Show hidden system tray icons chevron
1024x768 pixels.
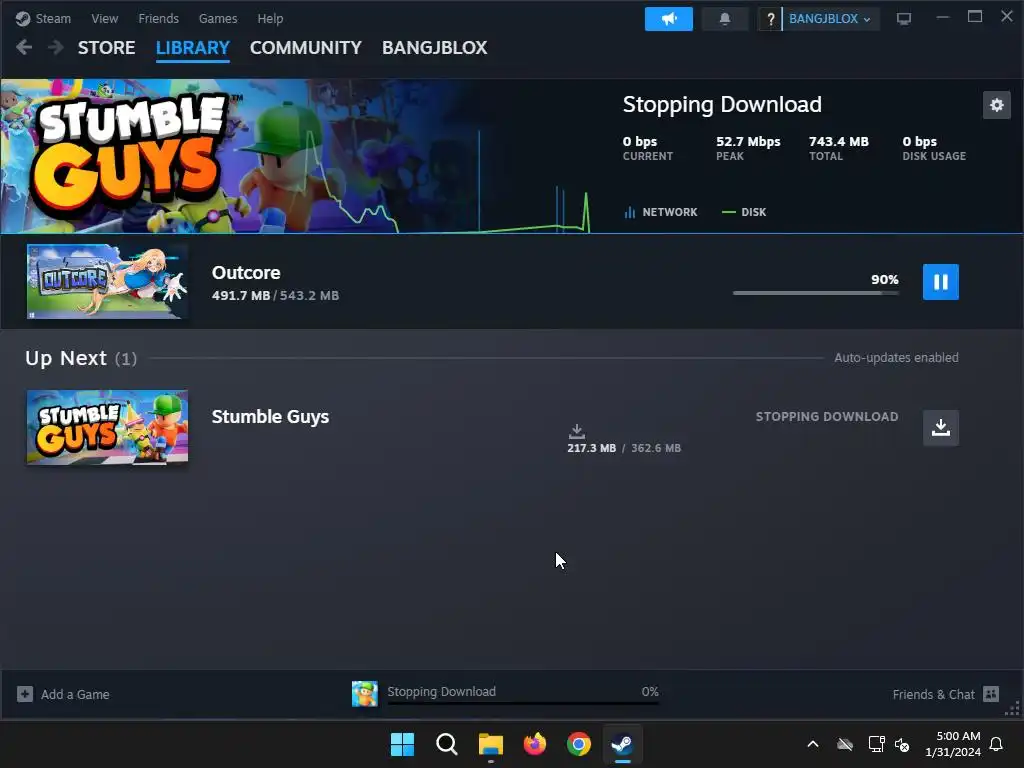pyautogui.click(x=813, y=744)
